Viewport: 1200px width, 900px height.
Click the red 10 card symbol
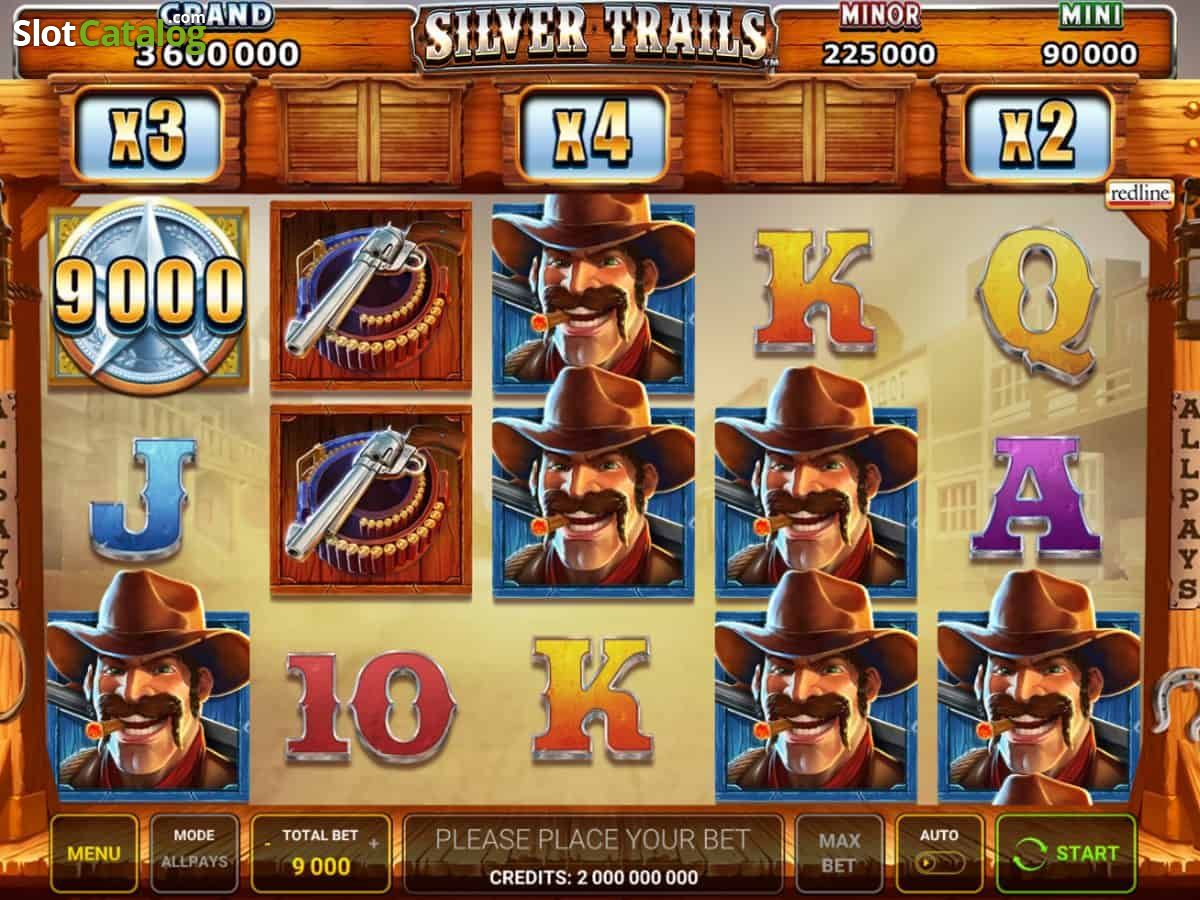click(x=371, y=707)
